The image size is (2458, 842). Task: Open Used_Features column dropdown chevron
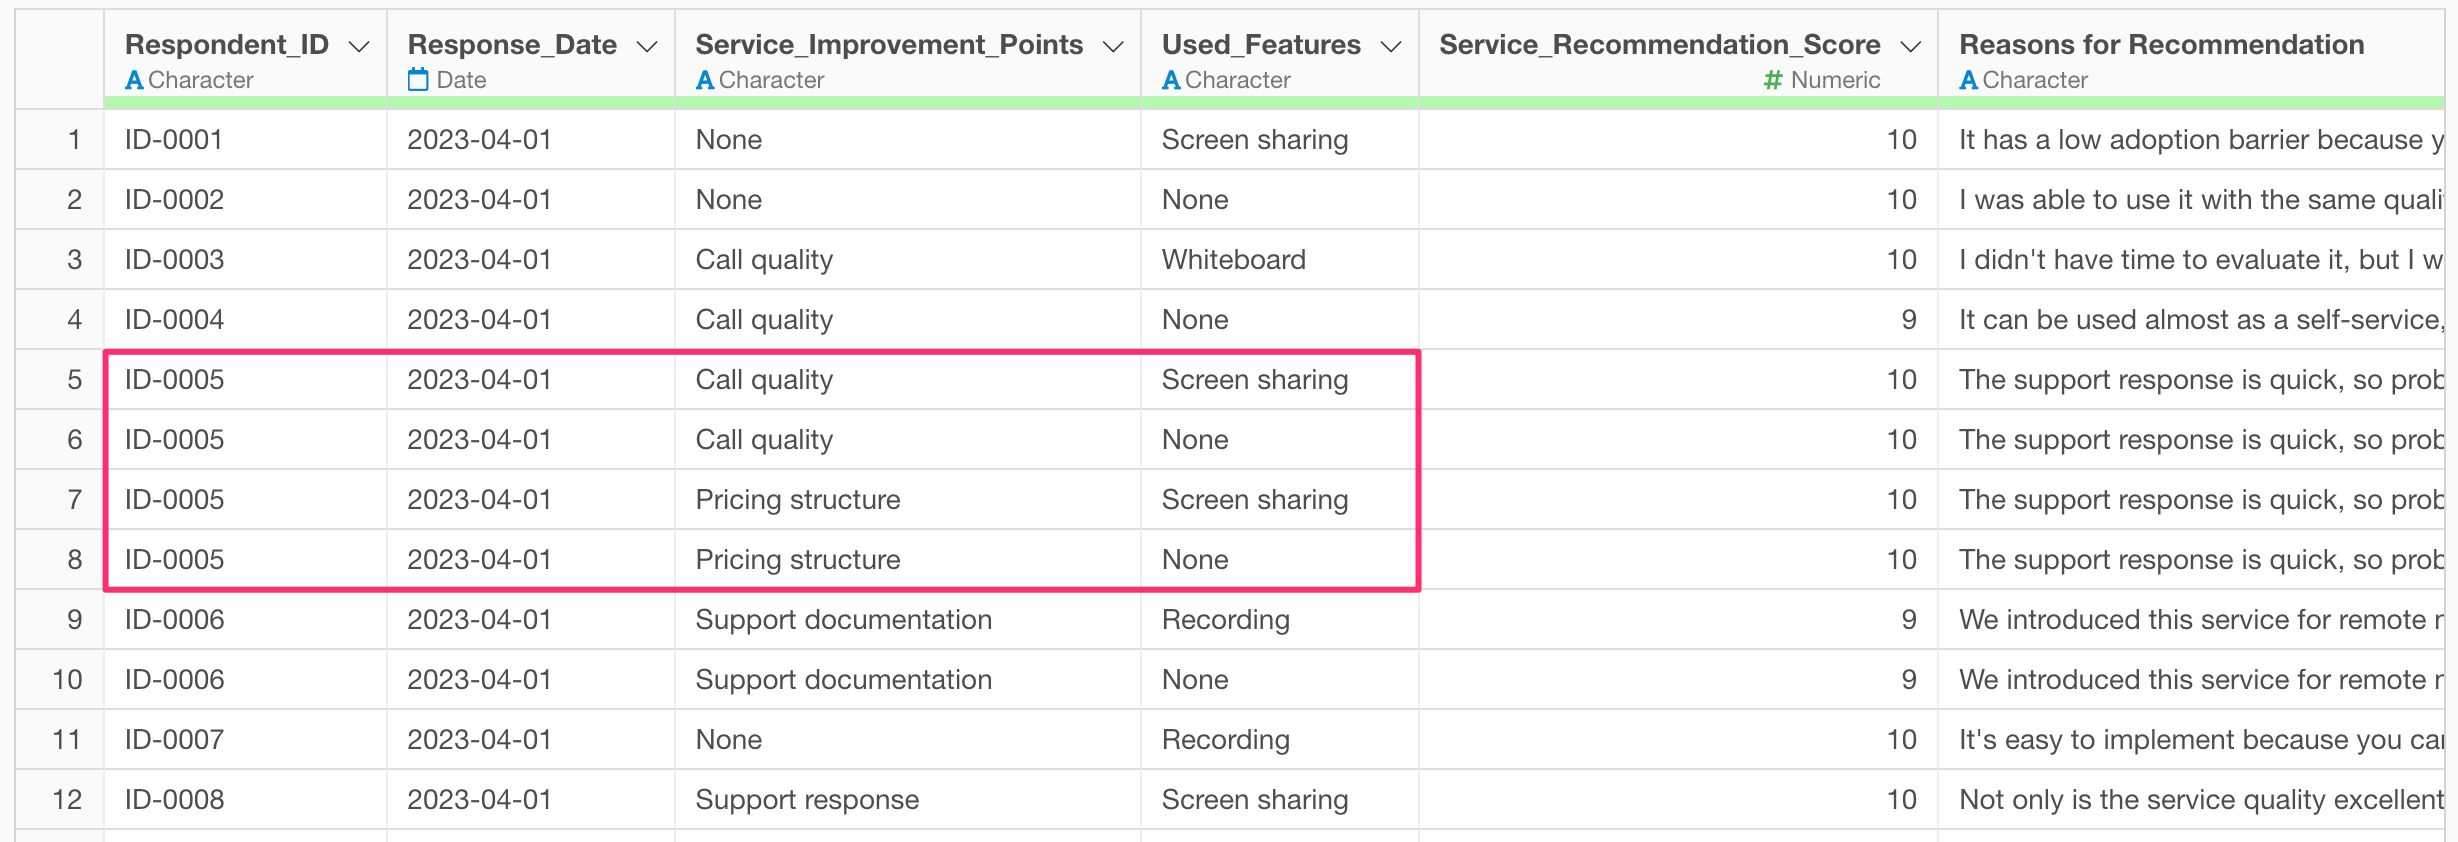(x=1391, y=46)
